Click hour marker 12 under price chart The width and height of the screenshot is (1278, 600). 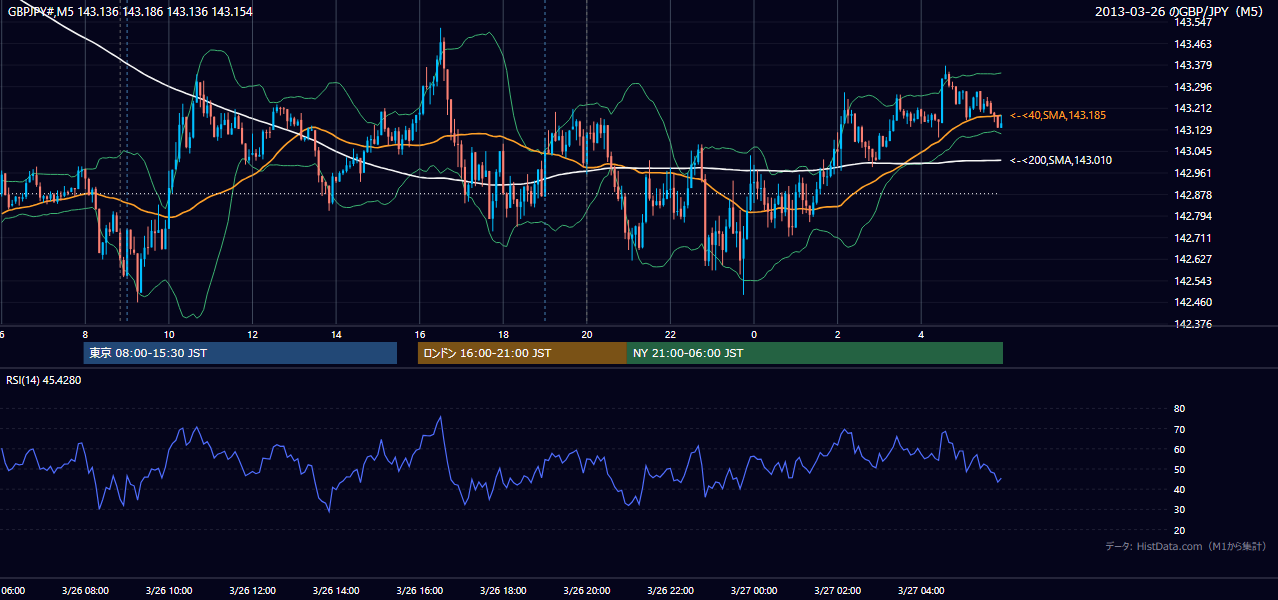(x=252, y=335)
